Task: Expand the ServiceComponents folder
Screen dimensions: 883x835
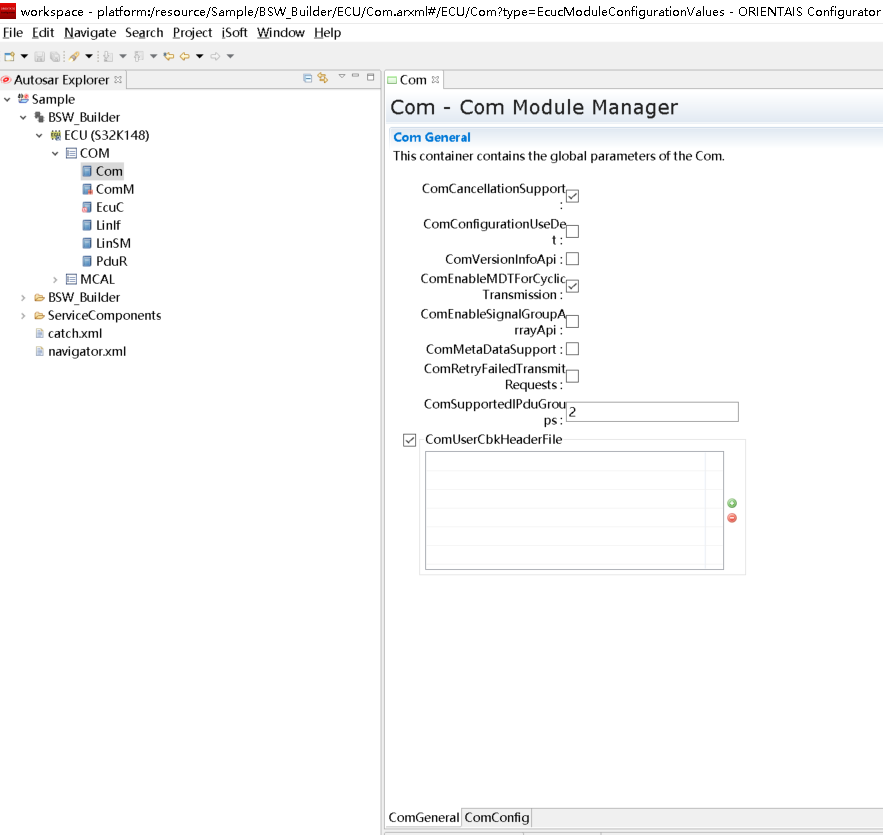Action: (x=23, y=315)
